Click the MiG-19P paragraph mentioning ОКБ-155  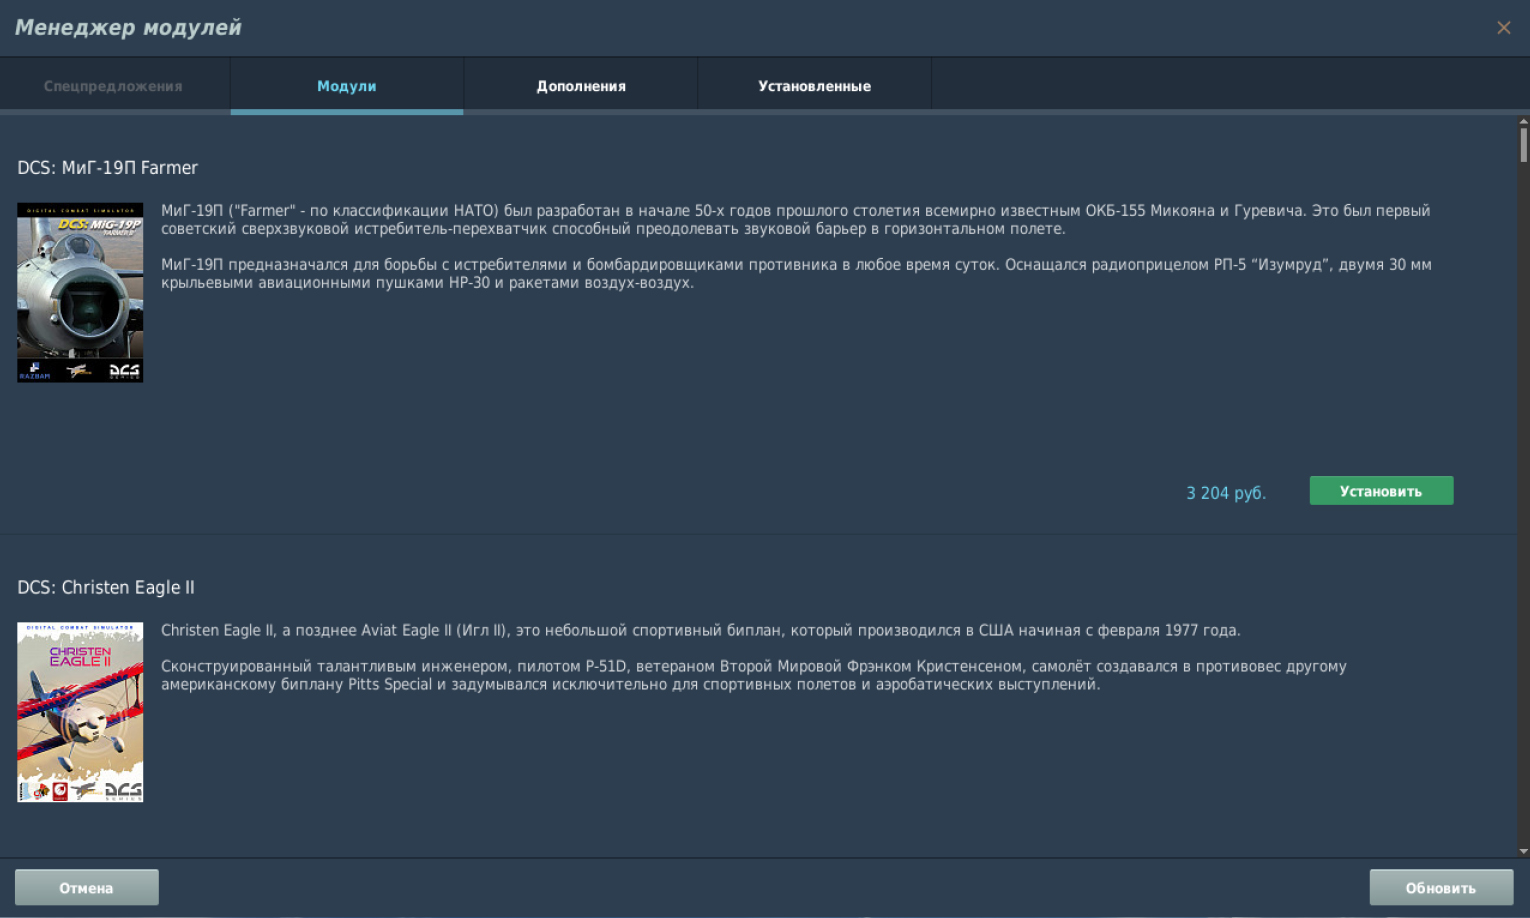(x=795, y=220)
